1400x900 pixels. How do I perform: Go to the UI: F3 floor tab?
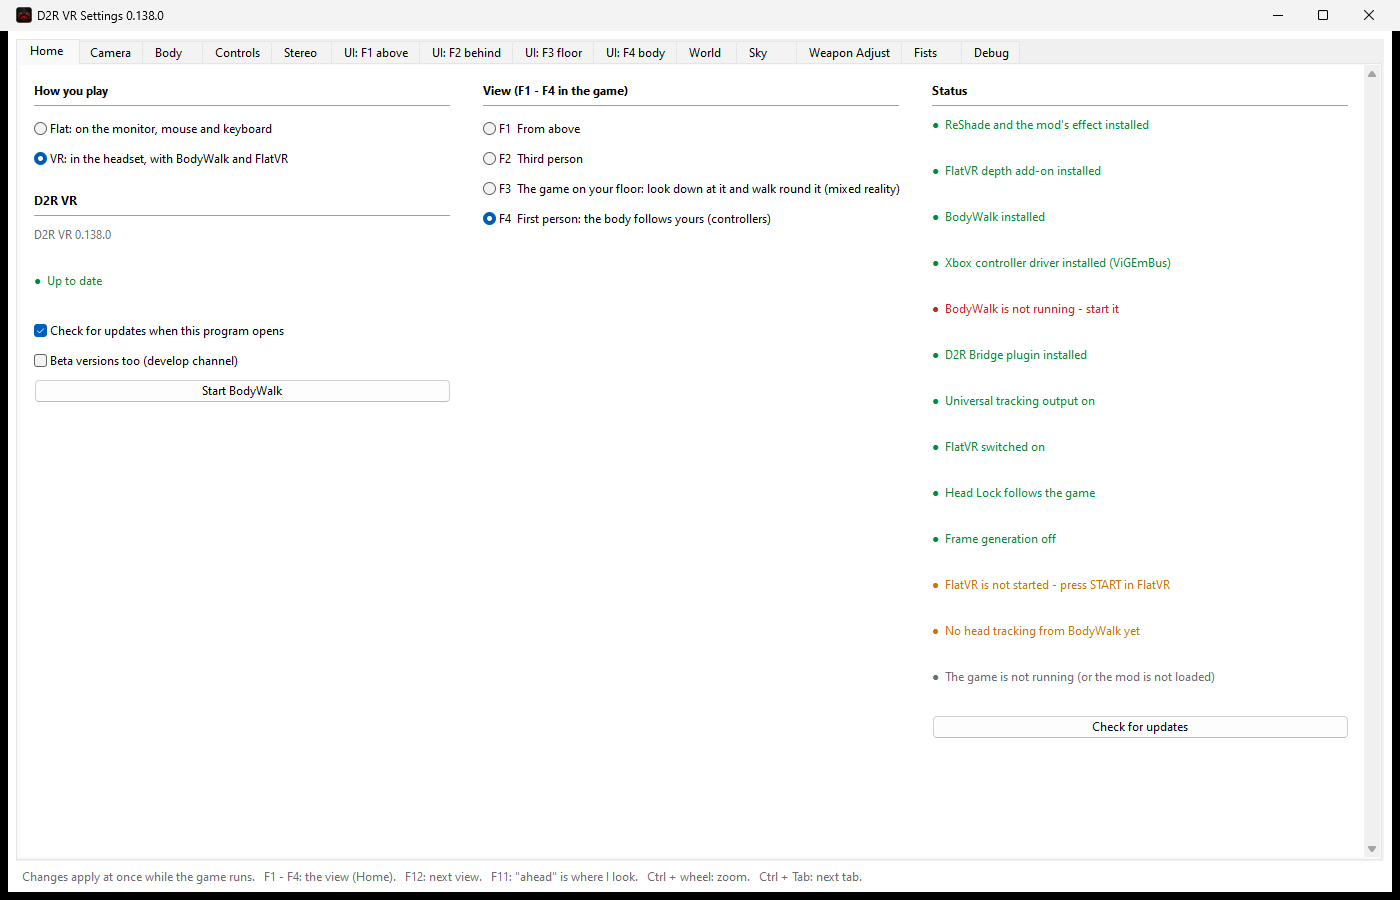click(553, 53)
